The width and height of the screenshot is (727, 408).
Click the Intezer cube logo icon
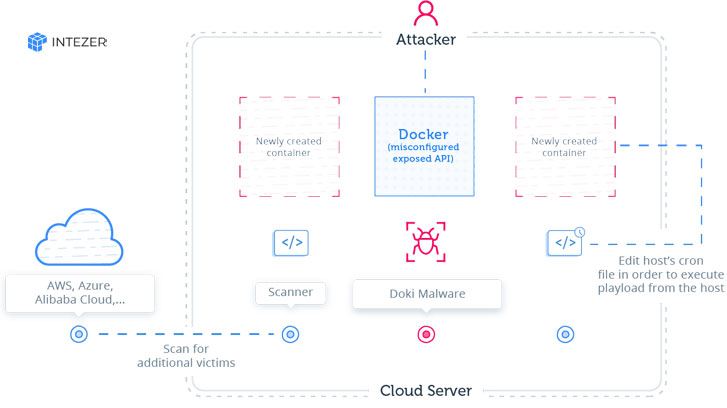37,42
